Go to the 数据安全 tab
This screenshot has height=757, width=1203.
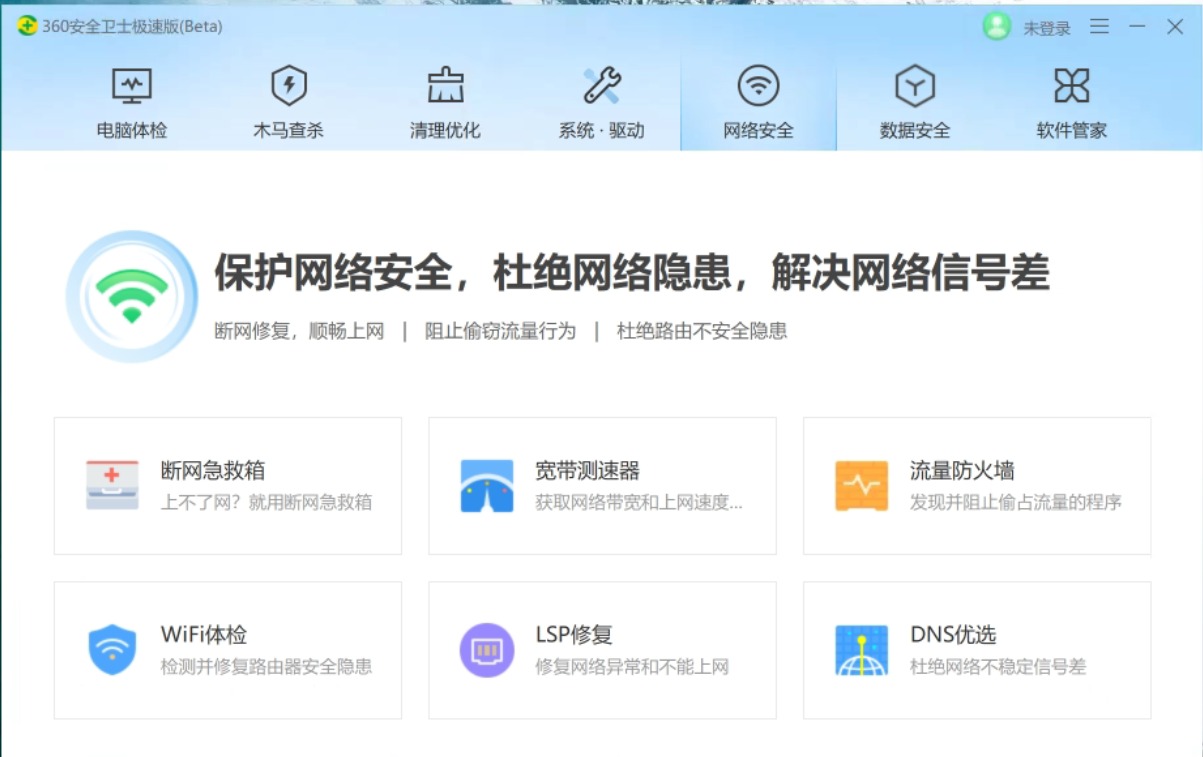click(x=914, y=102)
